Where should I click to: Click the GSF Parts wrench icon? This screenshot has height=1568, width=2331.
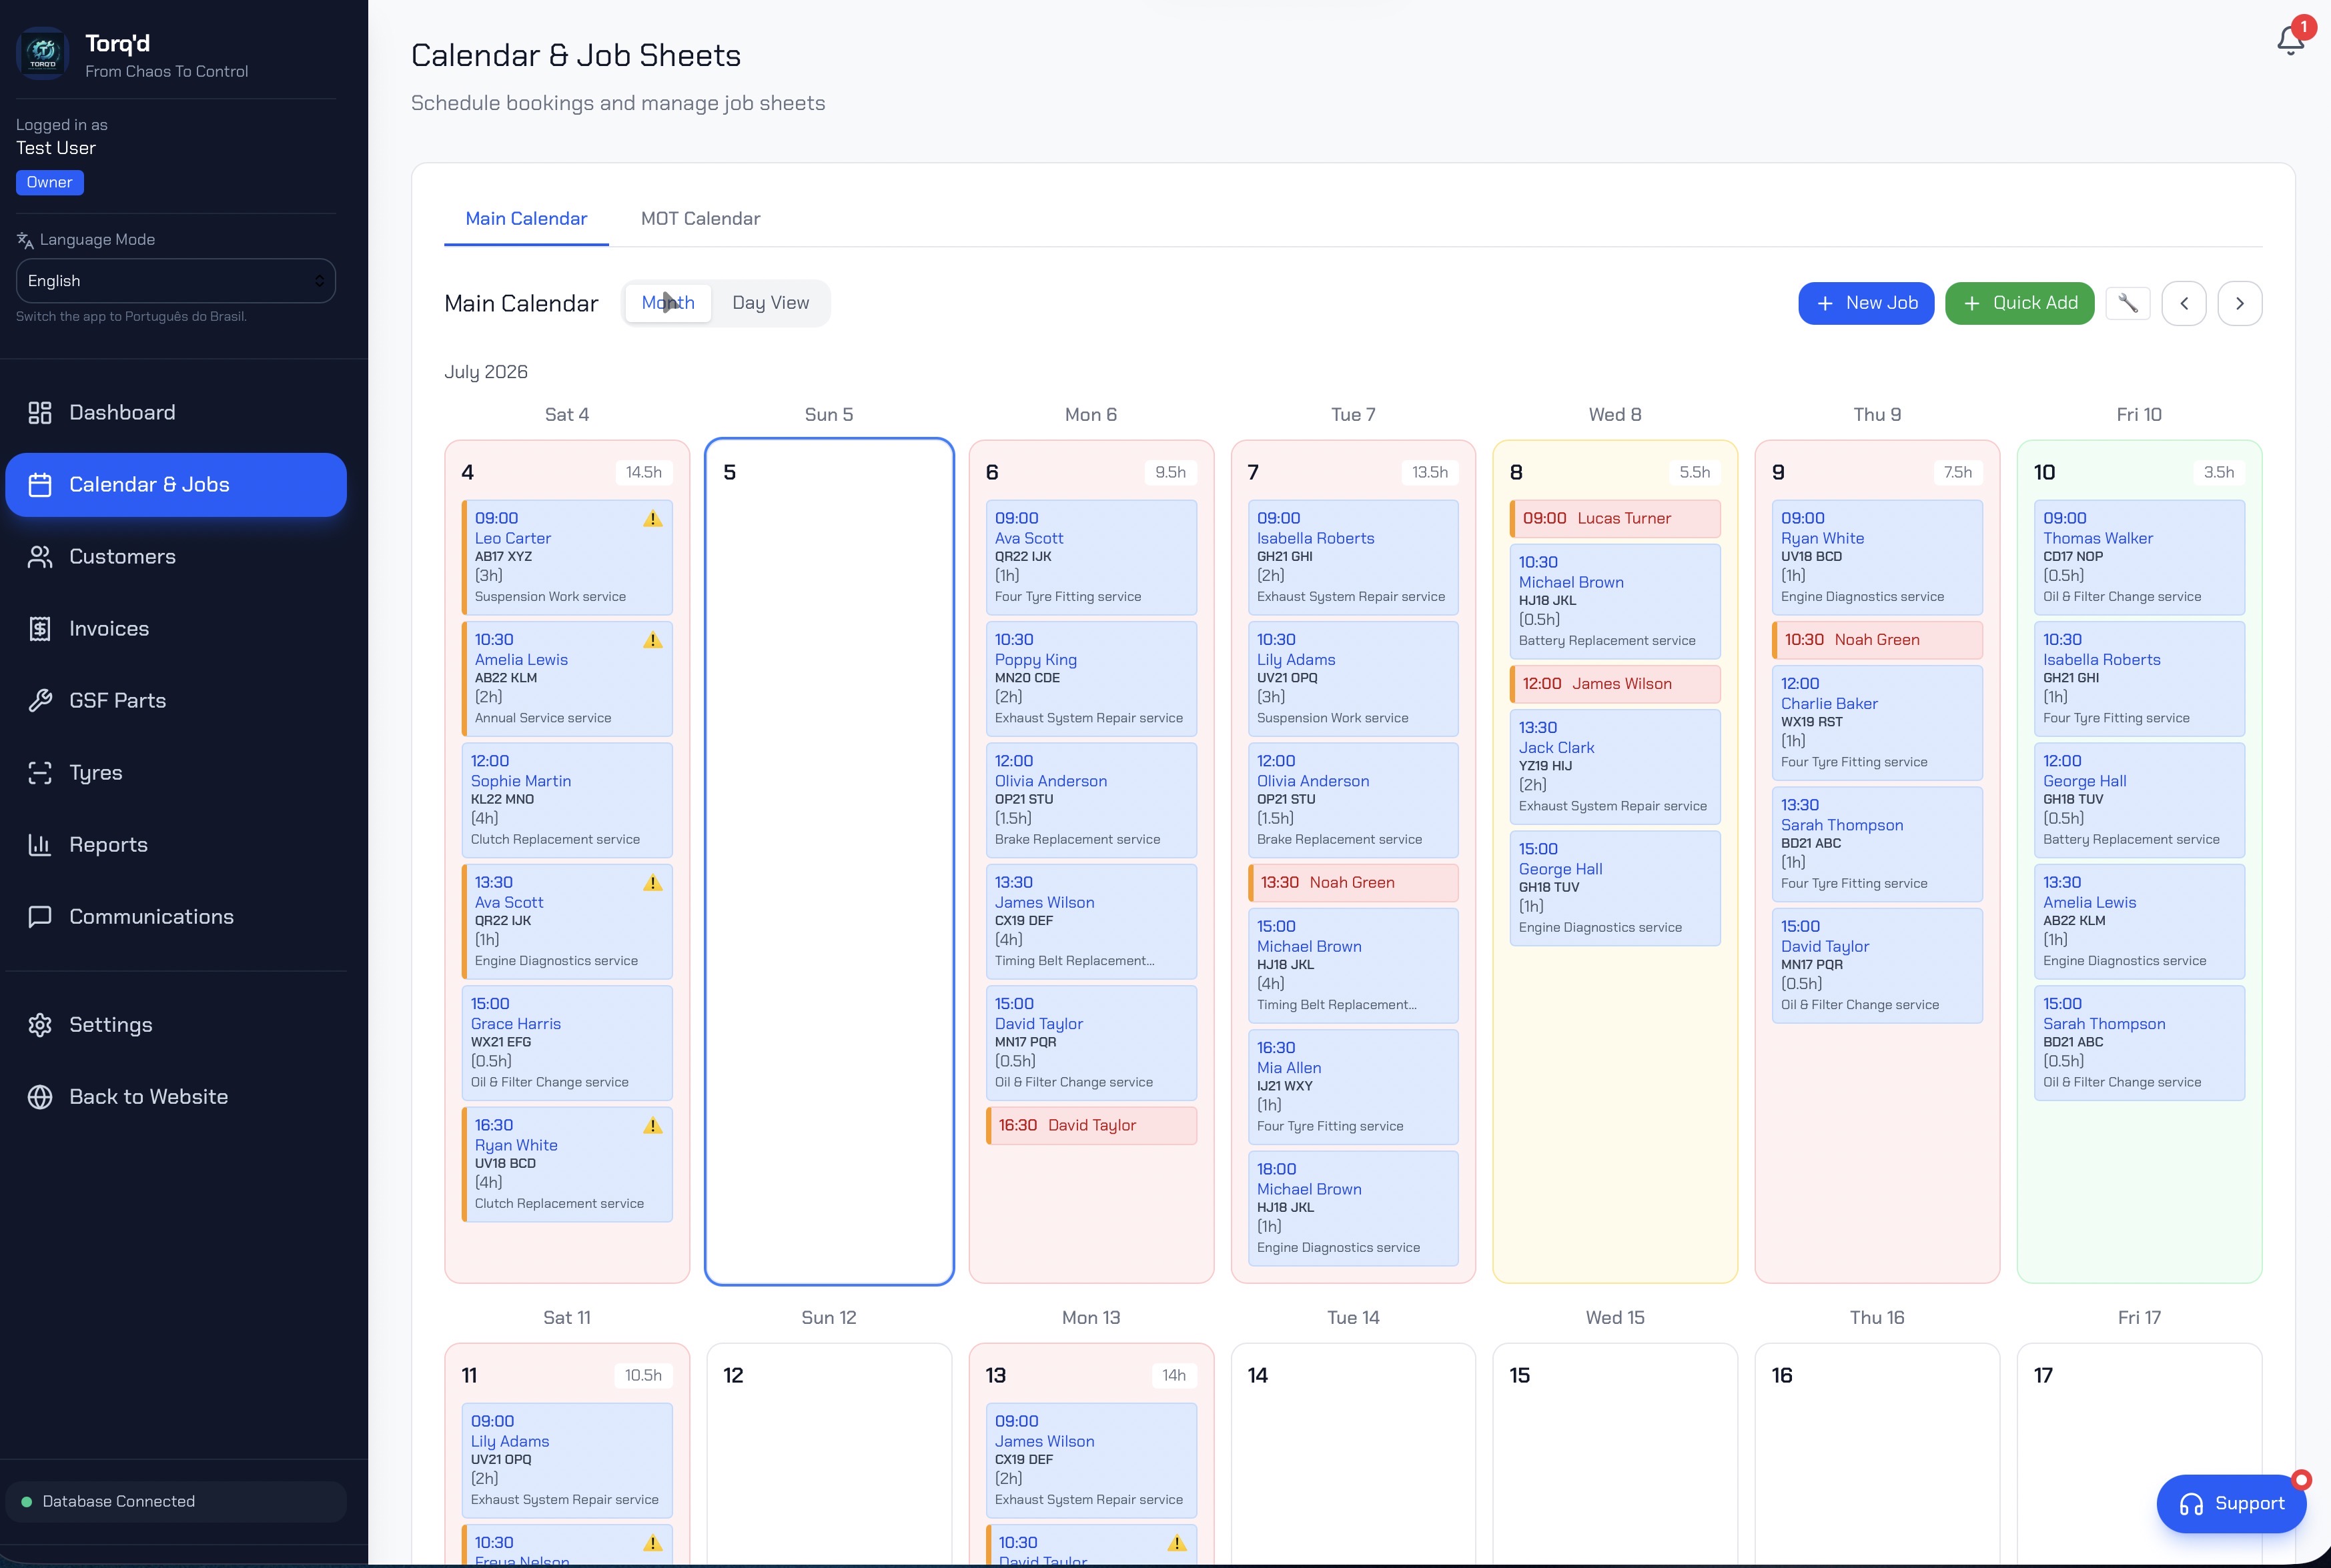tap(40, 701)
